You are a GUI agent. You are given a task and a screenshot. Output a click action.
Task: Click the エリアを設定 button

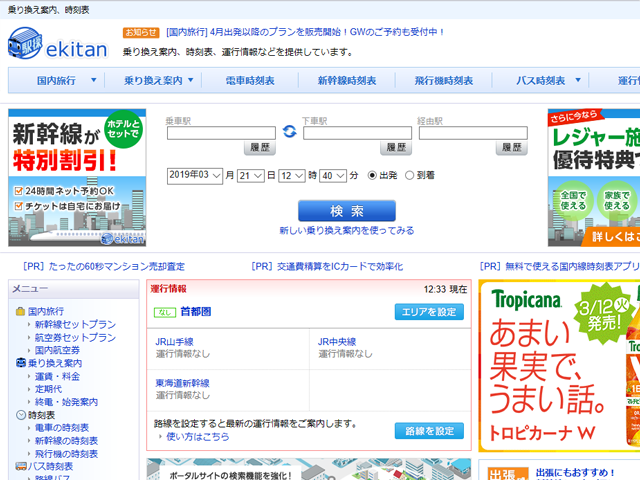(x=429, y=312)
